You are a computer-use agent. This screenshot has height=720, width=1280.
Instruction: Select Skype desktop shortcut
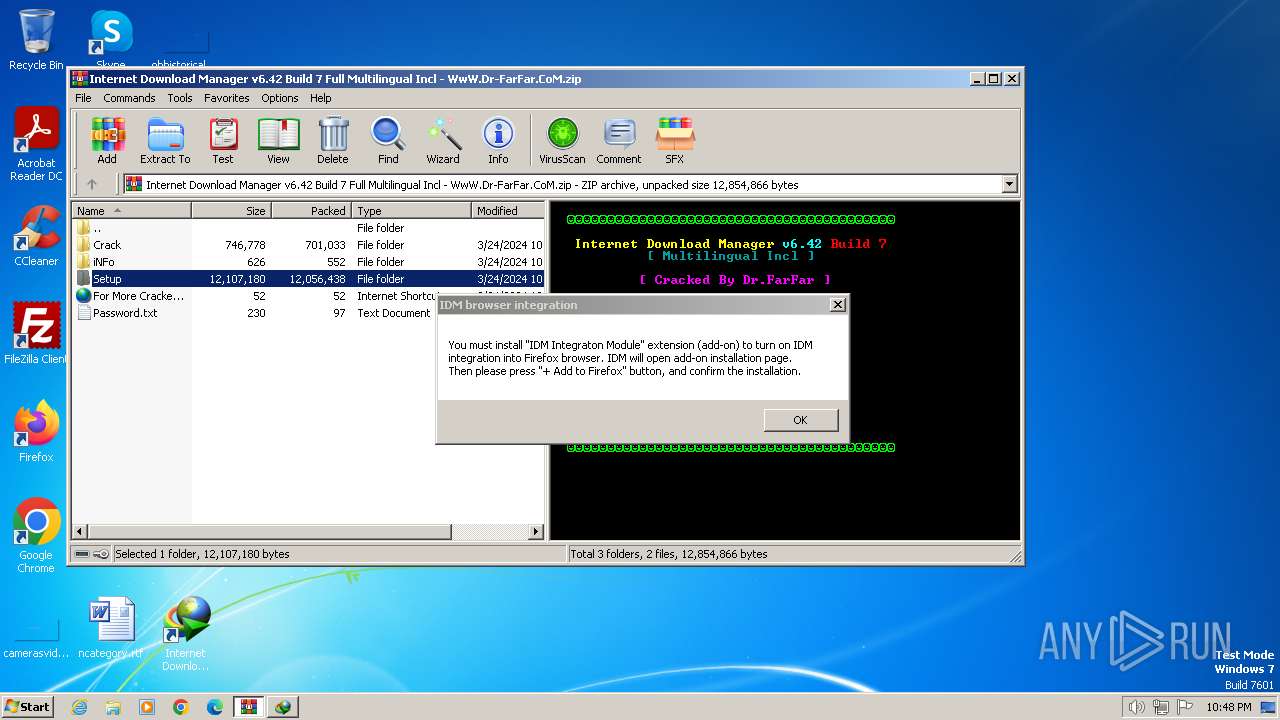[111, 37]
